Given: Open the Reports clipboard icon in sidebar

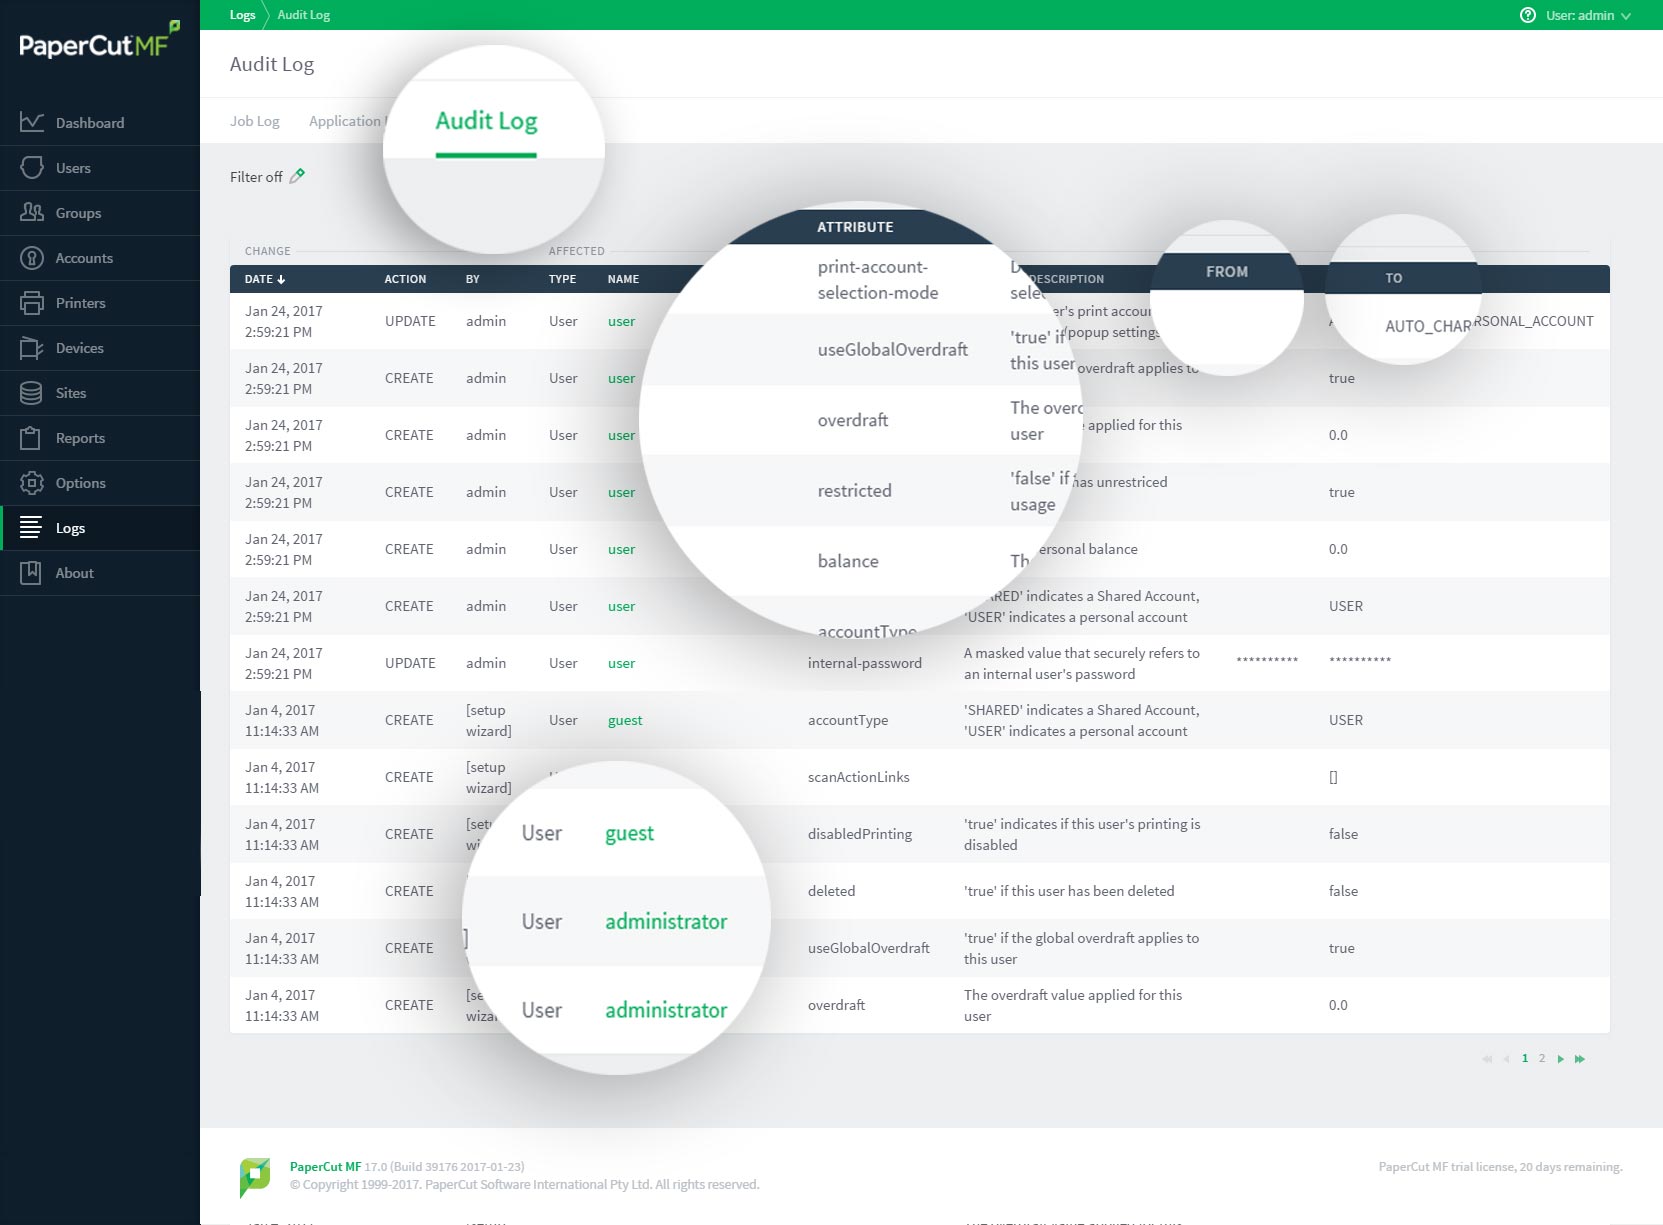Looking at the screenshot, I should tap(32, 438).
